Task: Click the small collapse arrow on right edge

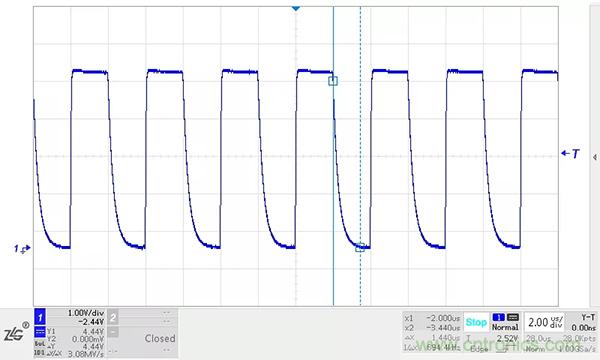Action: click(595, 157)
